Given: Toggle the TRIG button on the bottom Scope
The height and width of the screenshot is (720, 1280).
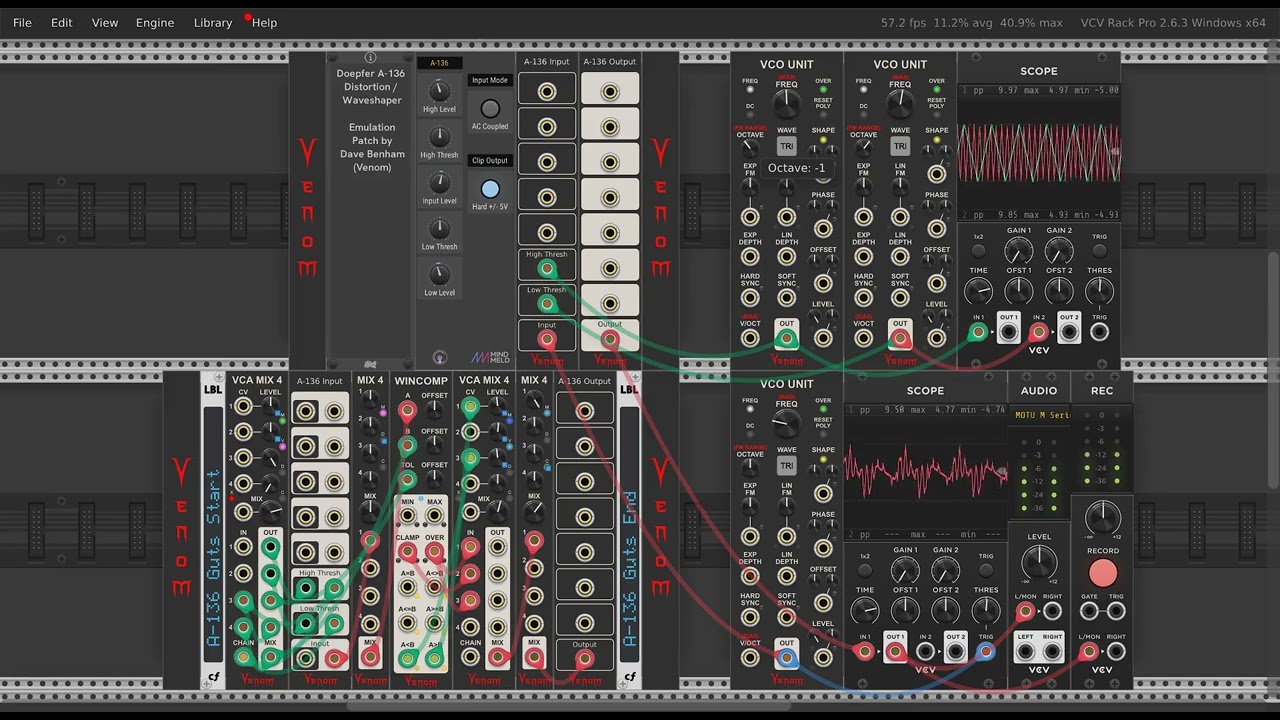Looking at the screenshot, I should pos(986,570).
